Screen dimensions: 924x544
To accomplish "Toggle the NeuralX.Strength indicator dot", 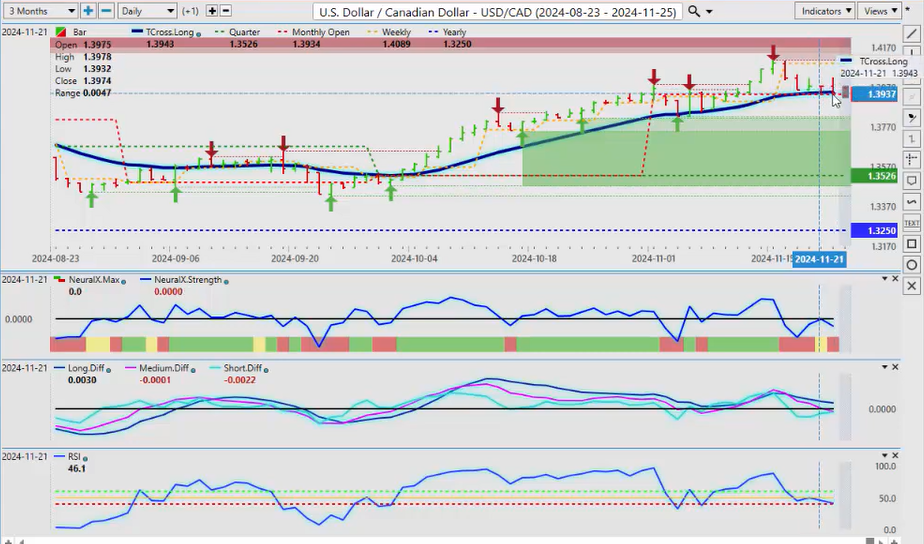I will (226, 280).
